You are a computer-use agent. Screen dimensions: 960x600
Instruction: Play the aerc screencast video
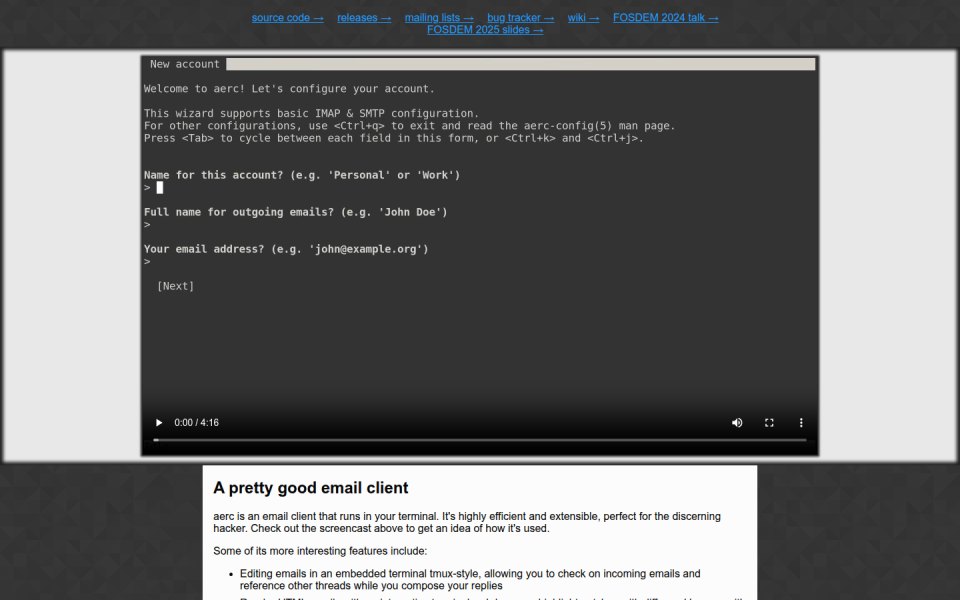tap(159, 422)
